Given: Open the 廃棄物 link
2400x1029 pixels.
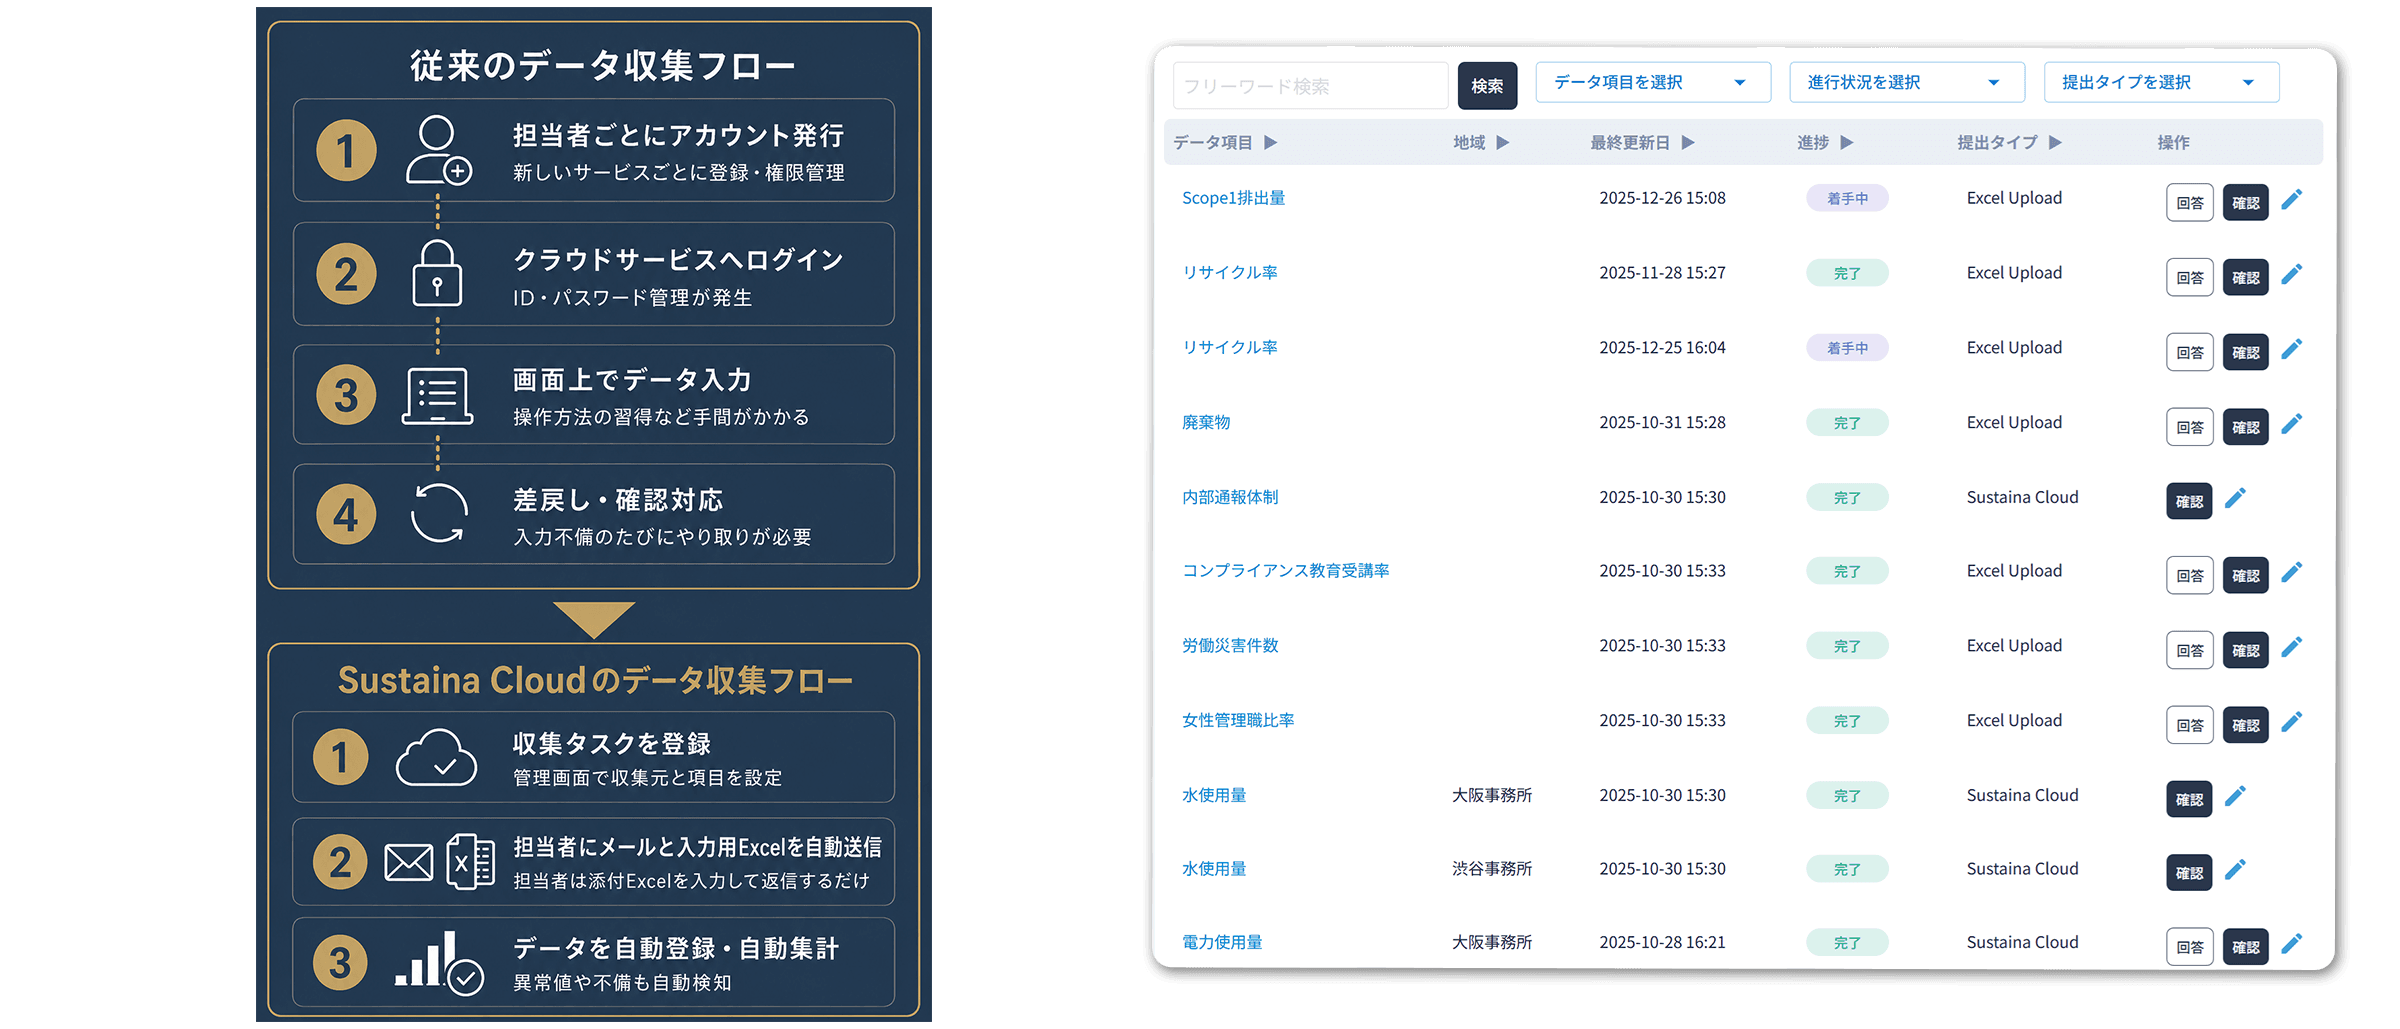Looking at the screenshot, I should [1206, 422].
